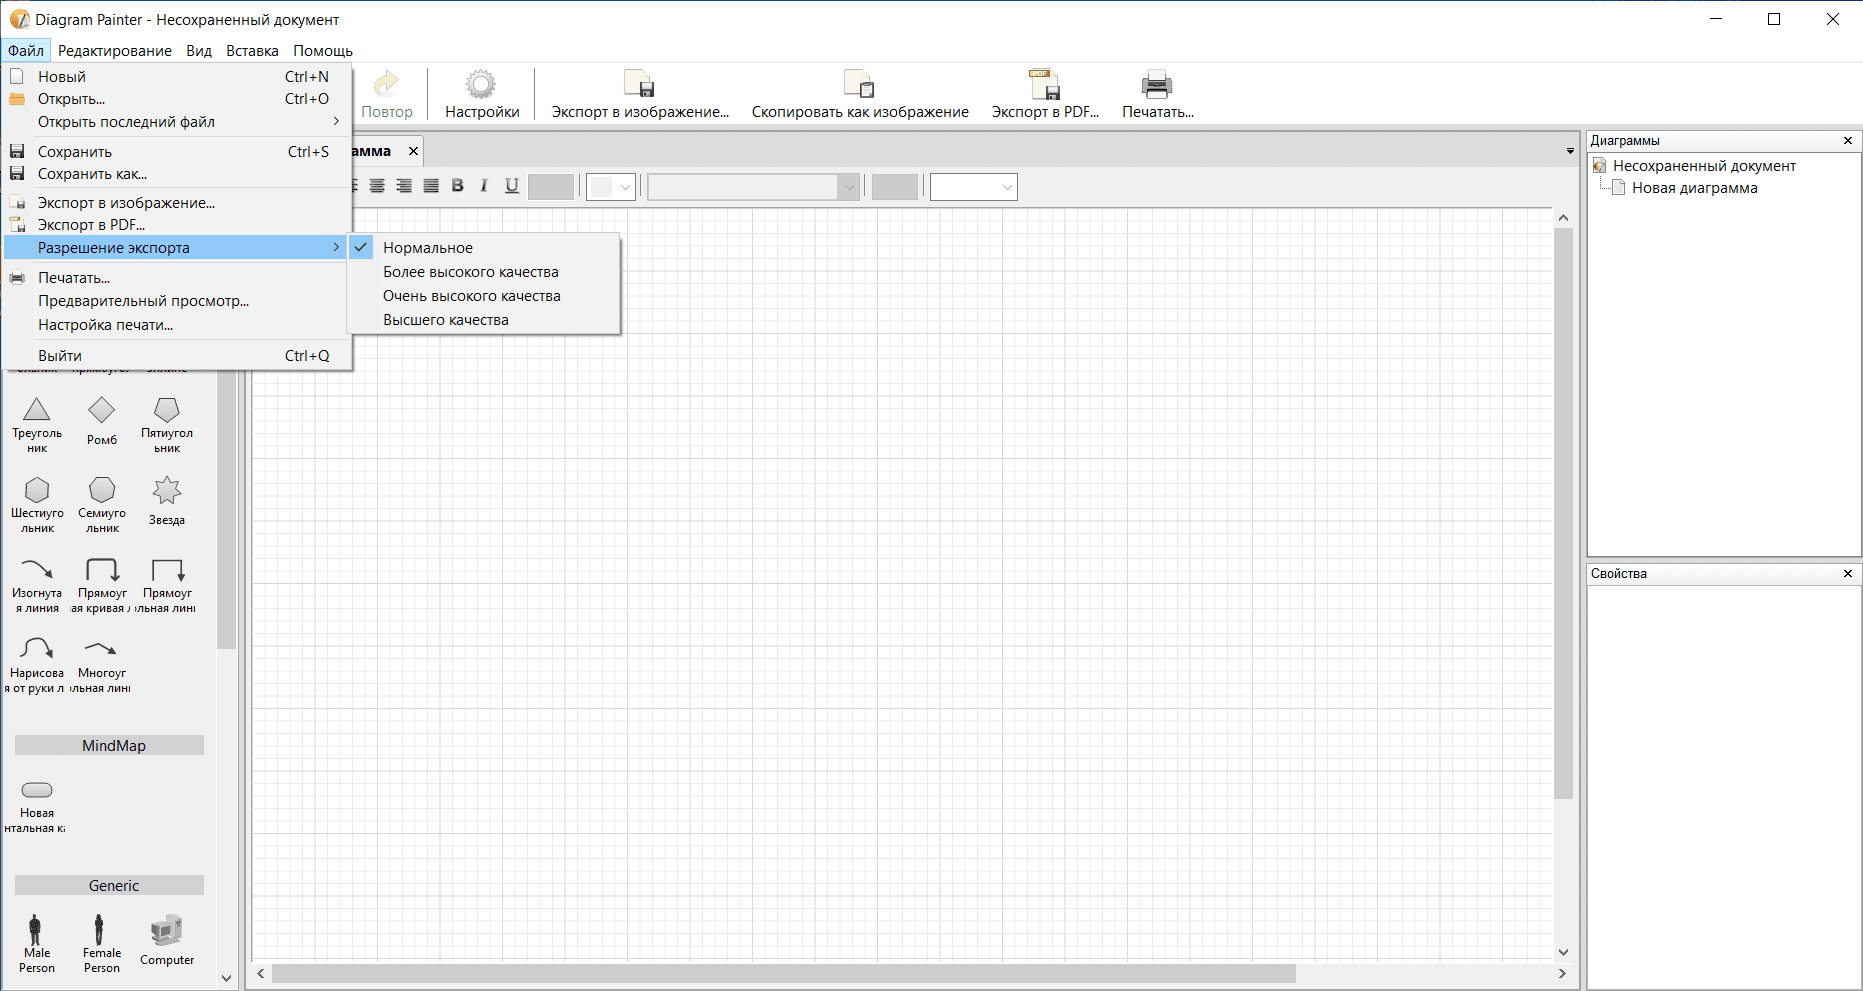Expand the Открыть последний файл submenu
1863x991 pixels.
click(176, 122)
